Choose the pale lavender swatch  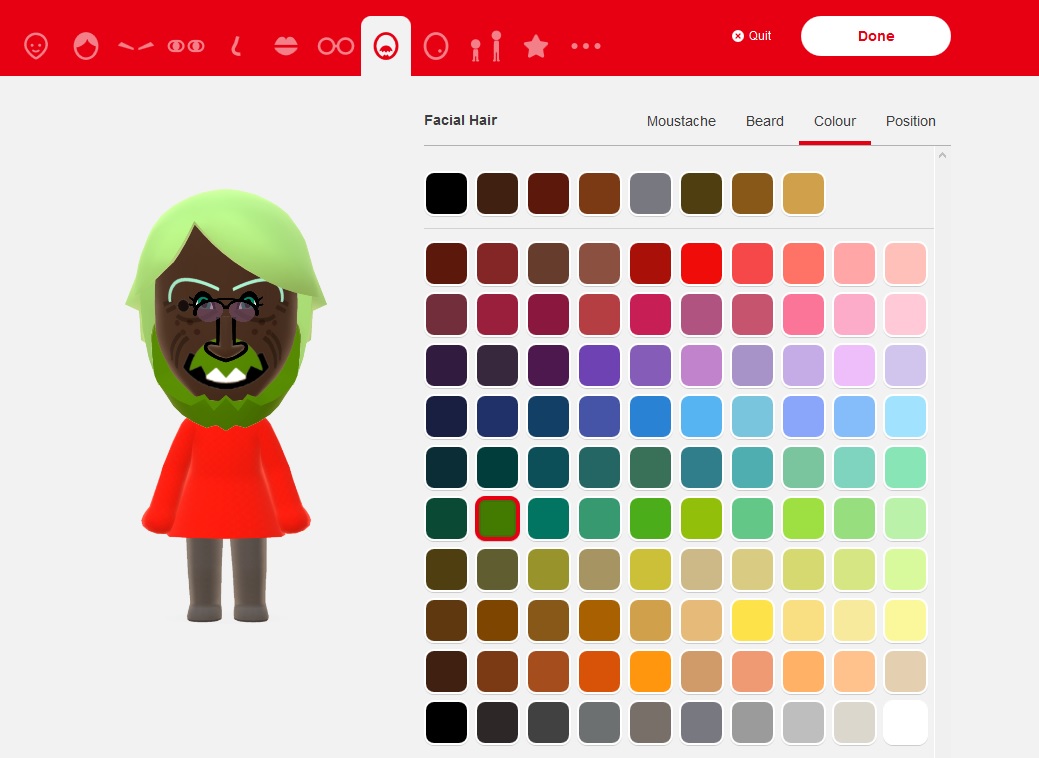[905, 365]
